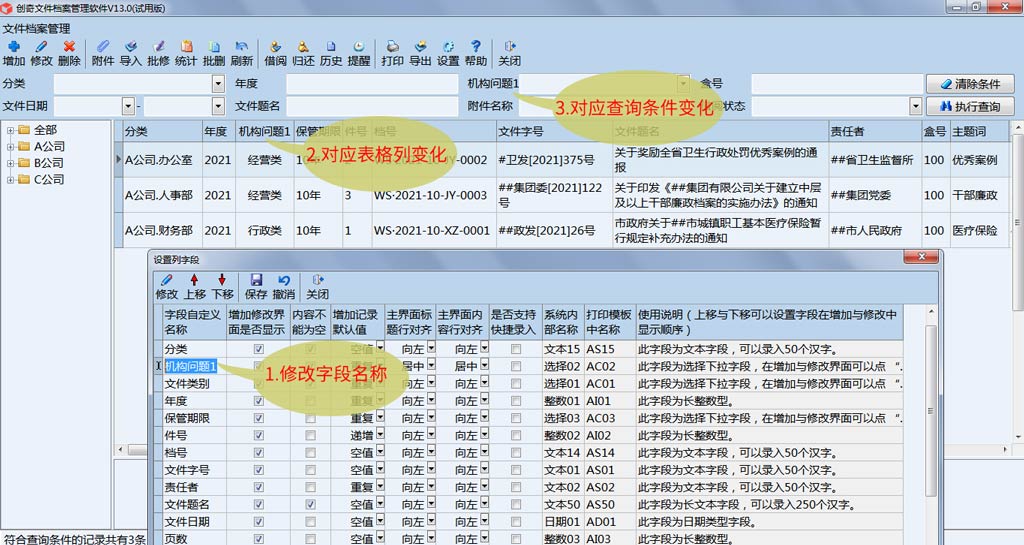Toggle 内容不能为空 checkbox for 责任者 row
This screenshot has height=545, width=1024.
[310, 488]
